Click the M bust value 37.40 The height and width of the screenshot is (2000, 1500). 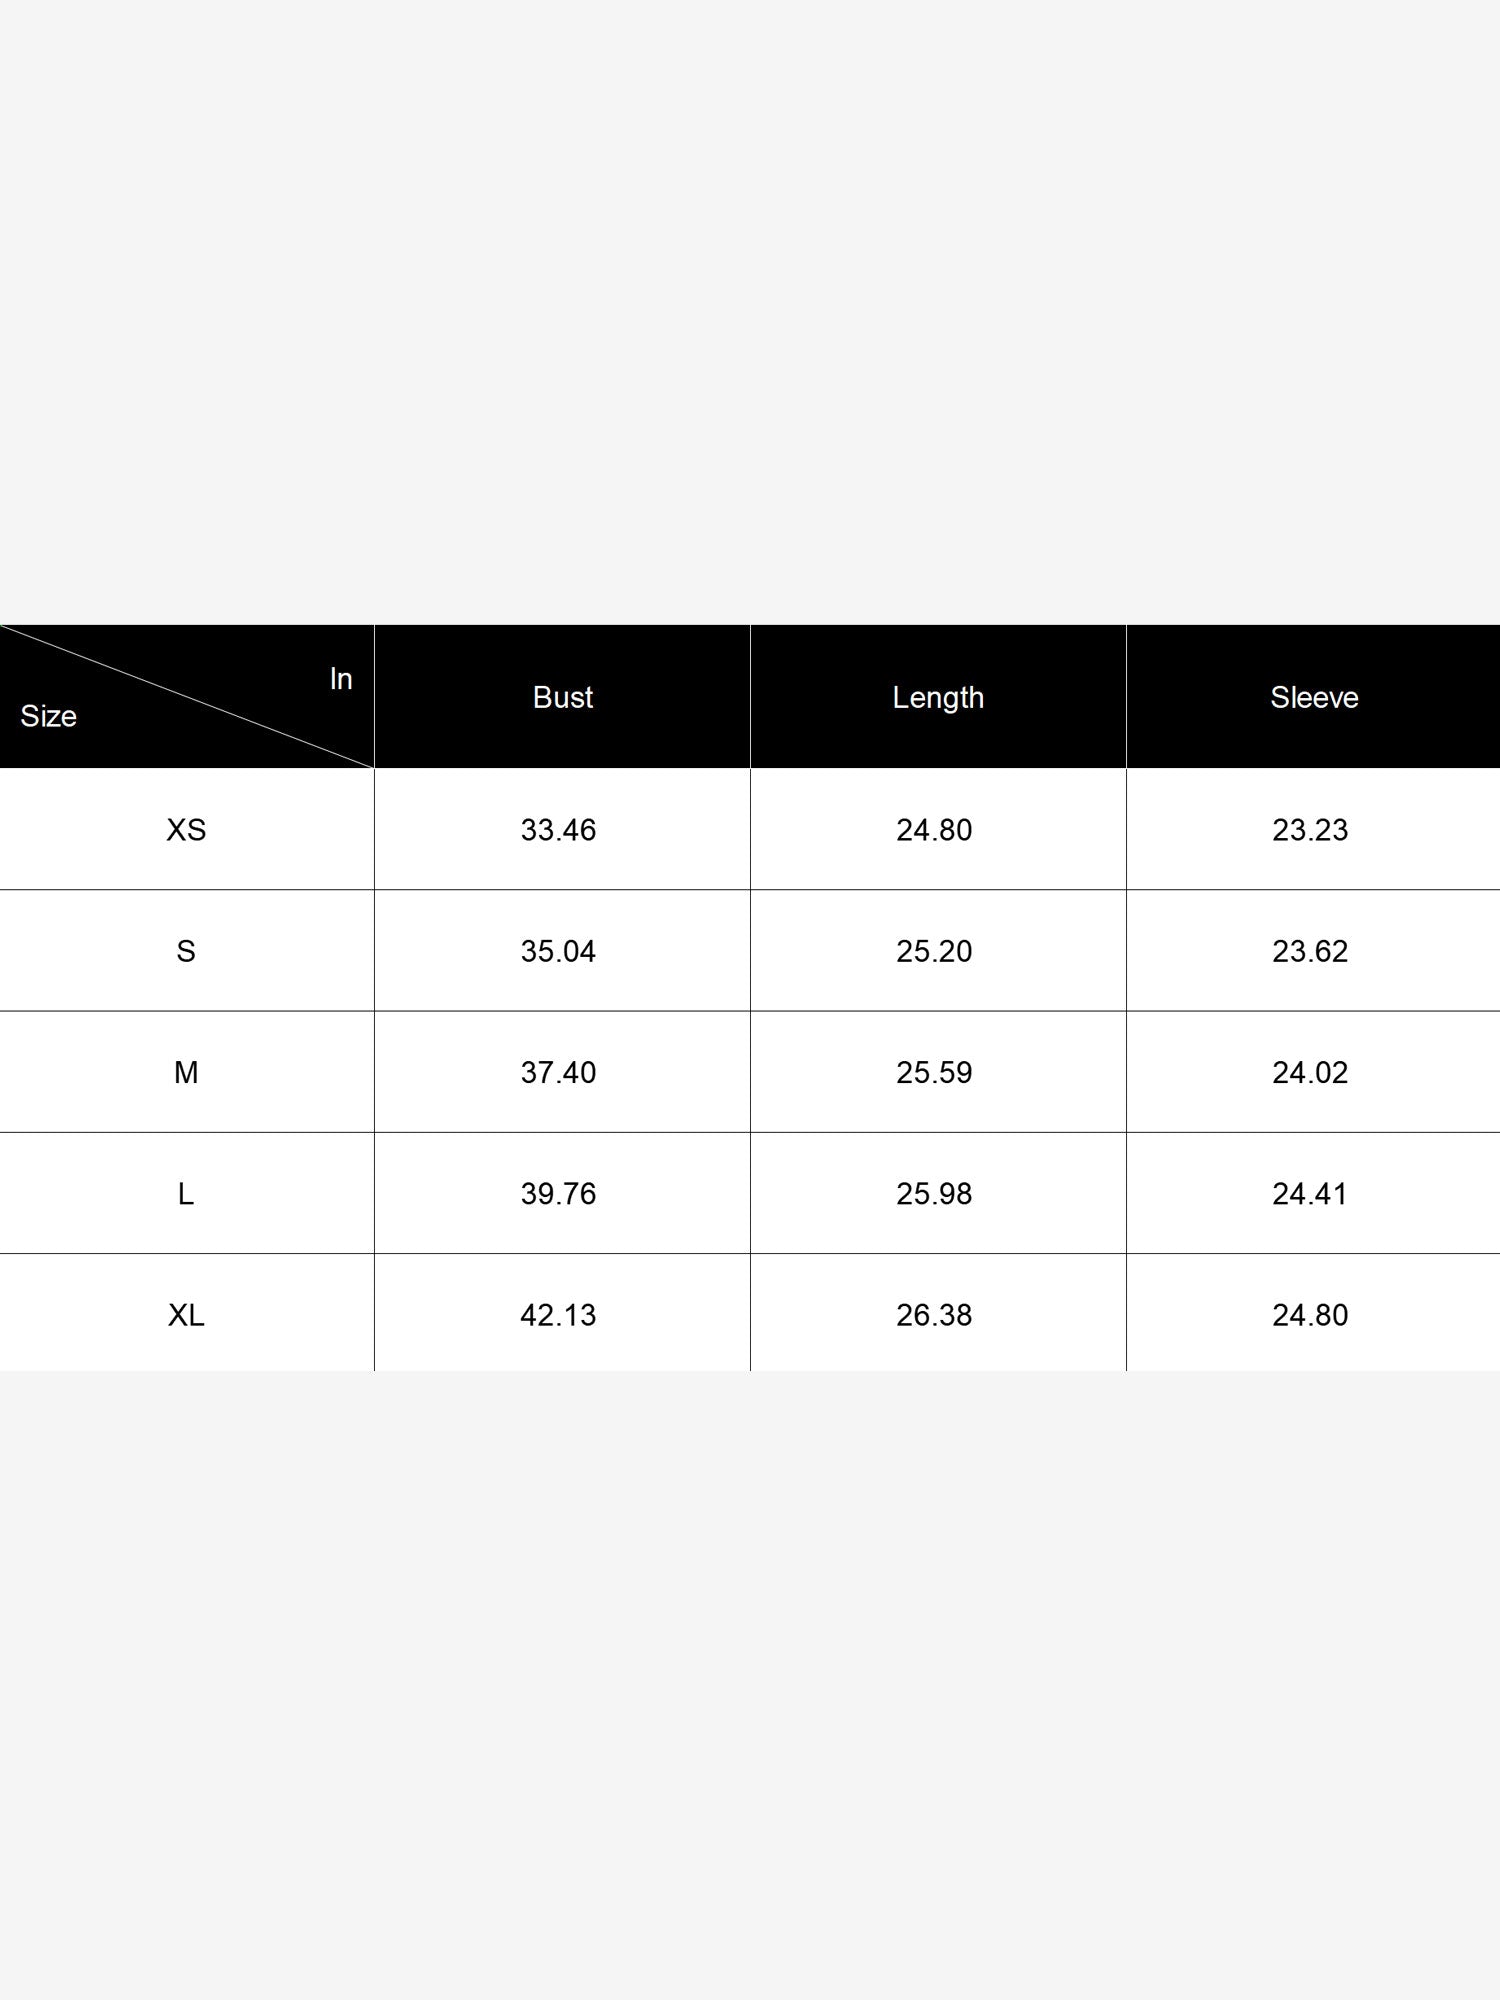point(558,1072)
